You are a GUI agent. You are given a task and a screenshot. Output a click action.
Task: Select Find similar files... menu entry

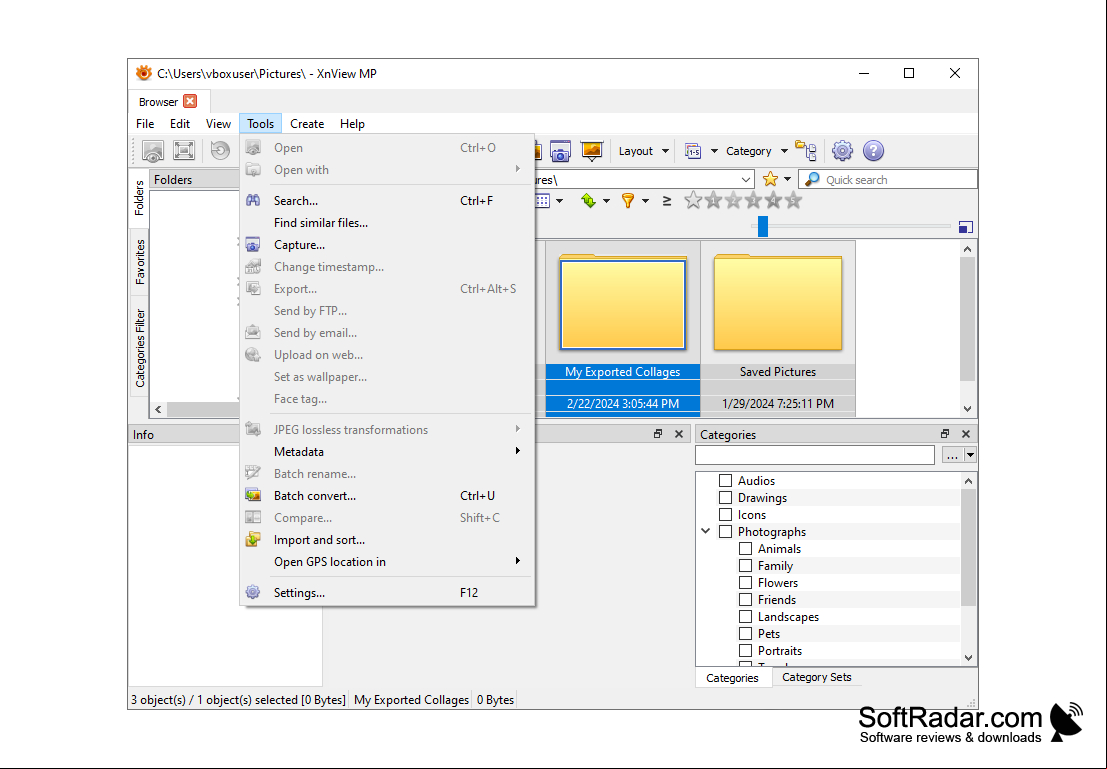(x=387, y=222)
